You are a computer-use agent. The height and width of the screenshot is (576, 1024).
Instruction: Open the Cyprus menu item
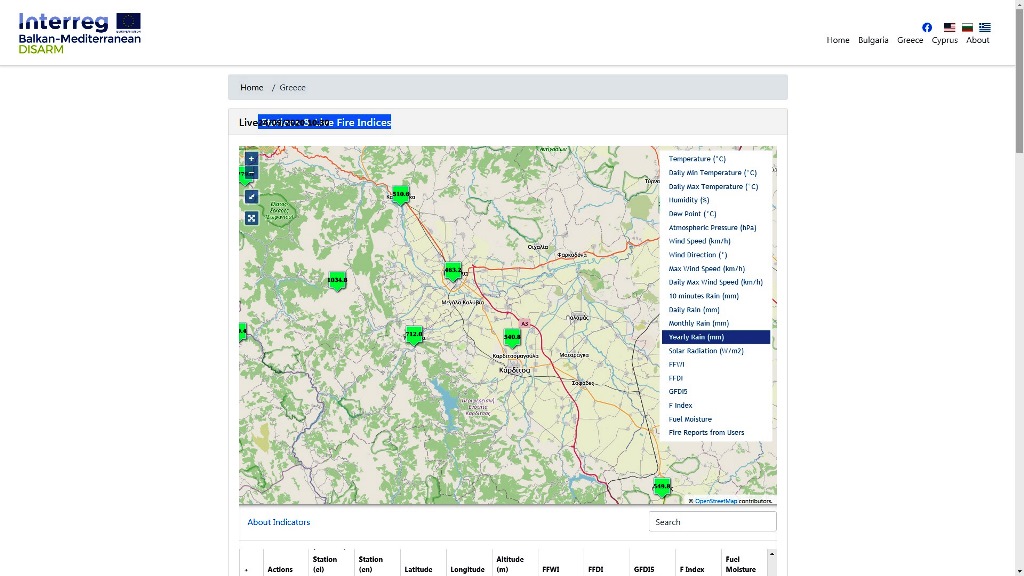click(x=944, y=40)
